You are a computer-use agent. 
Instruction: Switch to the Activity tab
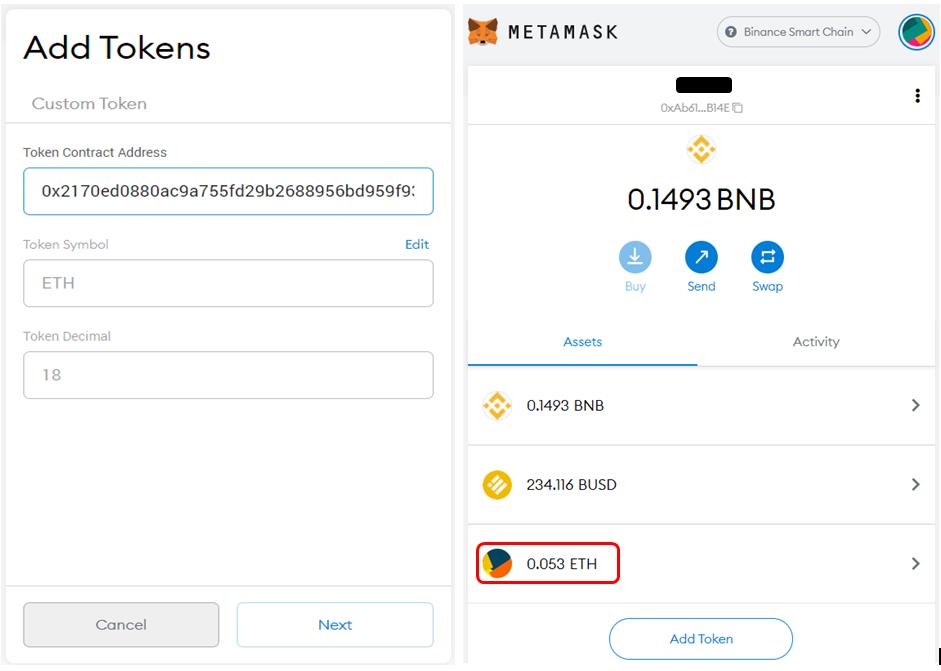coord(816,342)
